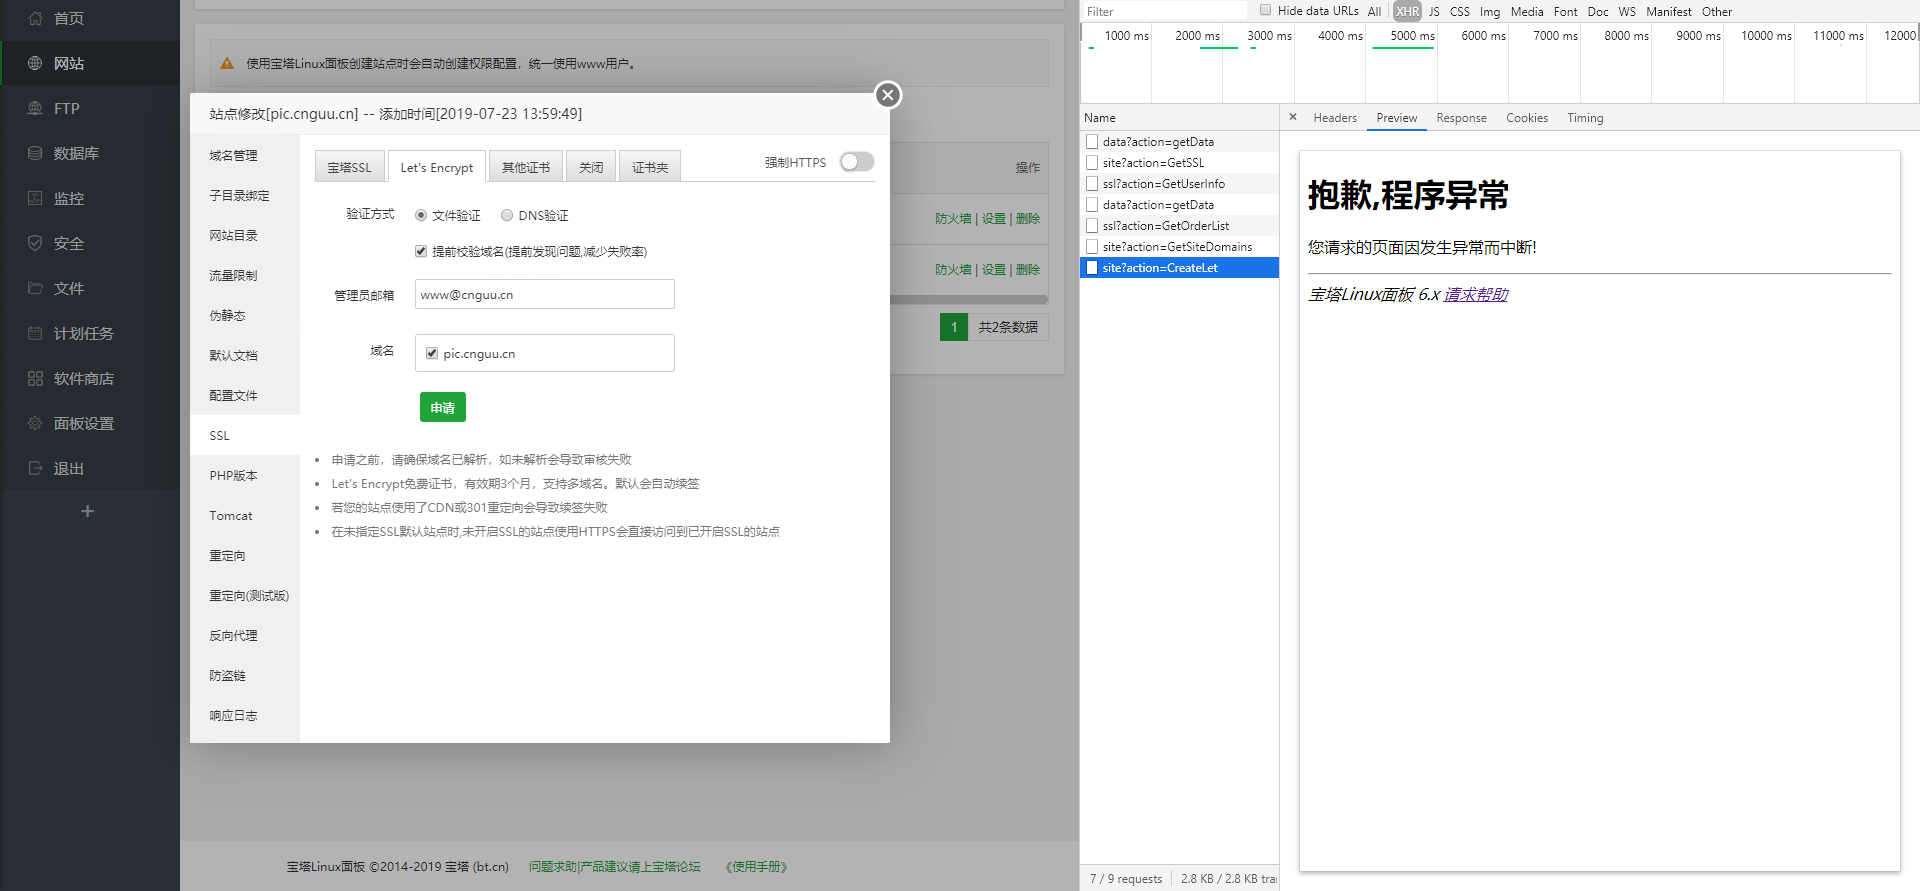This screenshot has height=891, width=1920.
Task: Click the plus icon below sidebar menu
Action: tap(88, 511)
